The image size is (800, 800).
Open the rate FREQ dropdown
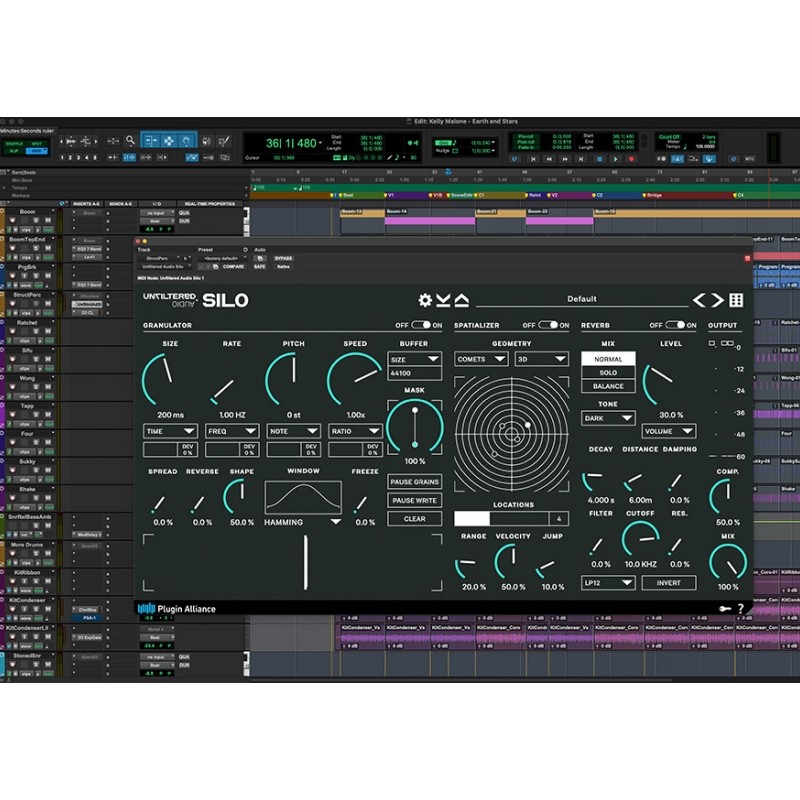[232, 431]
